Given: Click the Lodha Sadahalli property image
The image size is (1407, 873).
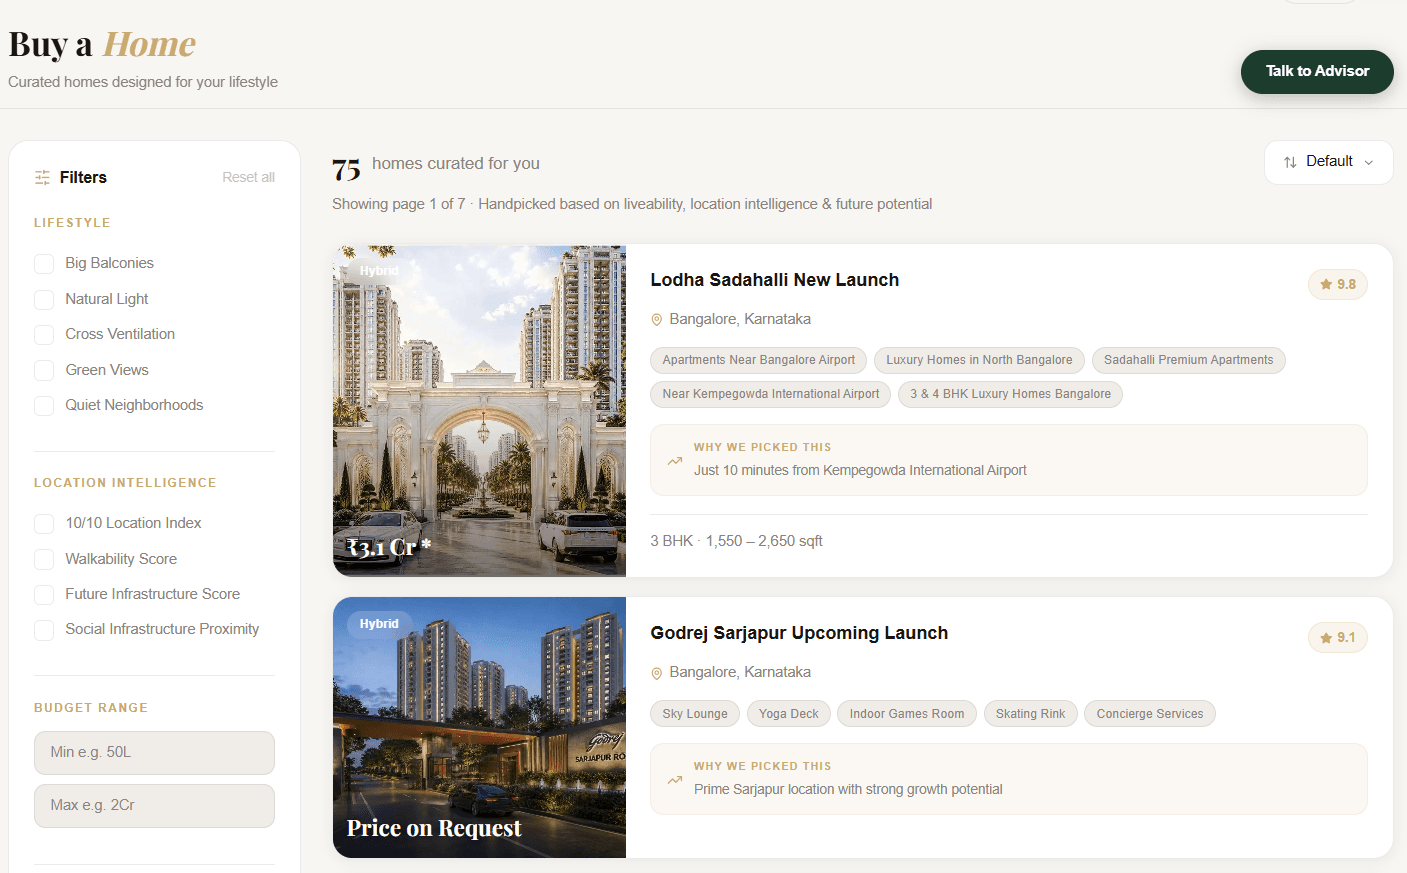Looking at the screenshot, I should tap(479, 411).
